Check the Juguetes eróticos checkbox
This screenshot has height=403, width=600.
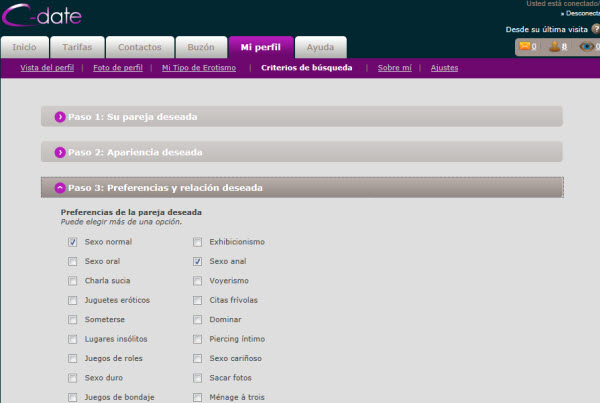[x=72, y=300]
